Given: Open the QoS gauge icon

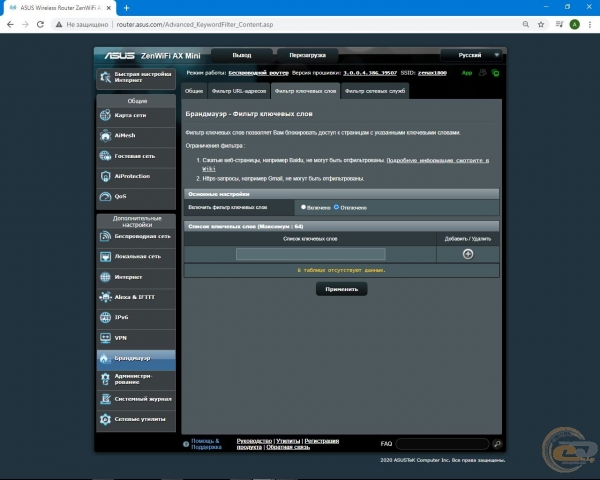Looking at the screenshot, I should click(x=105, y=196).
